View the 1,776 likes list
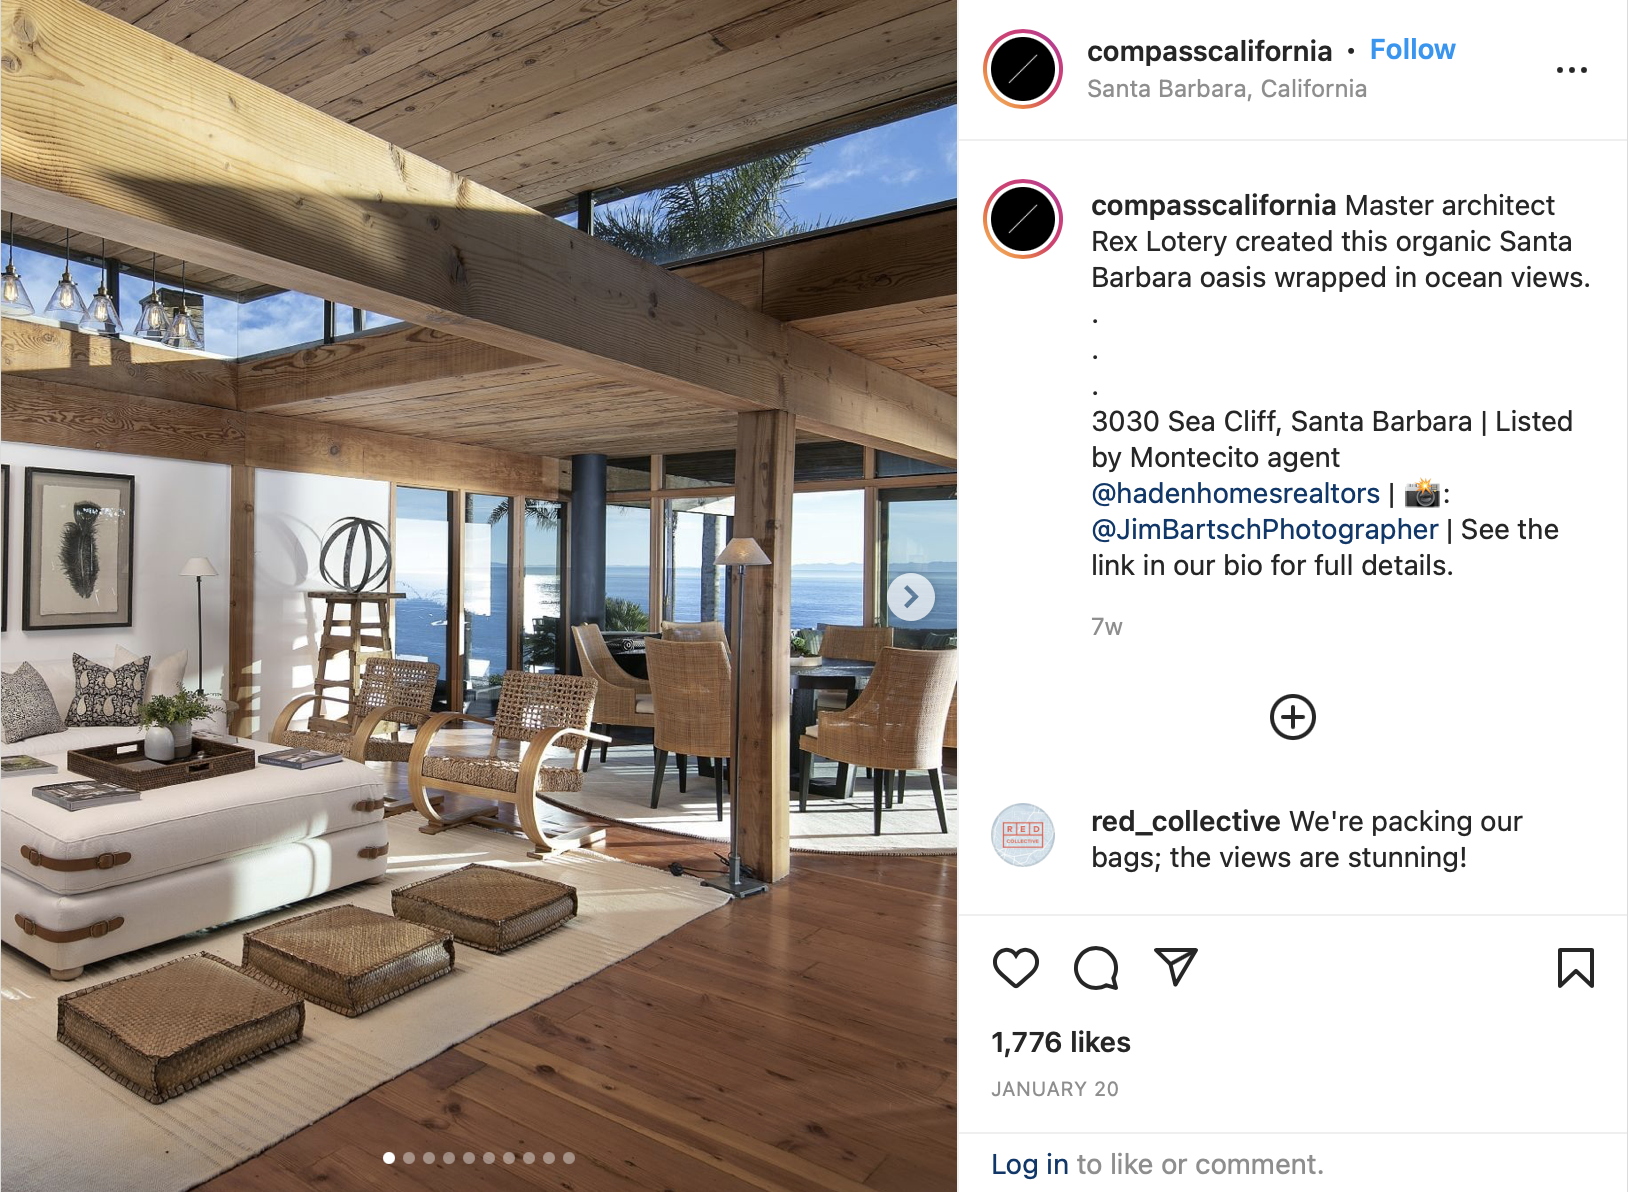The image size is (1628, 1192). point(1061,1042)
